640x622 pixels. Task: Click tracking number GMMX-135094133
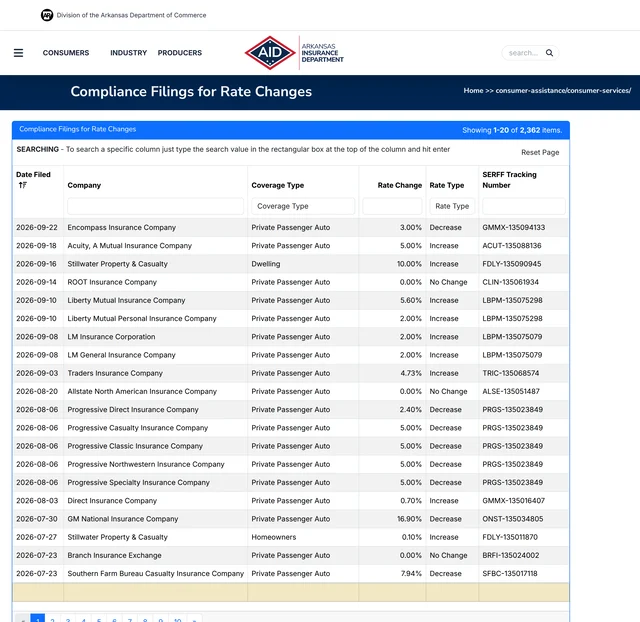(513, 227)
